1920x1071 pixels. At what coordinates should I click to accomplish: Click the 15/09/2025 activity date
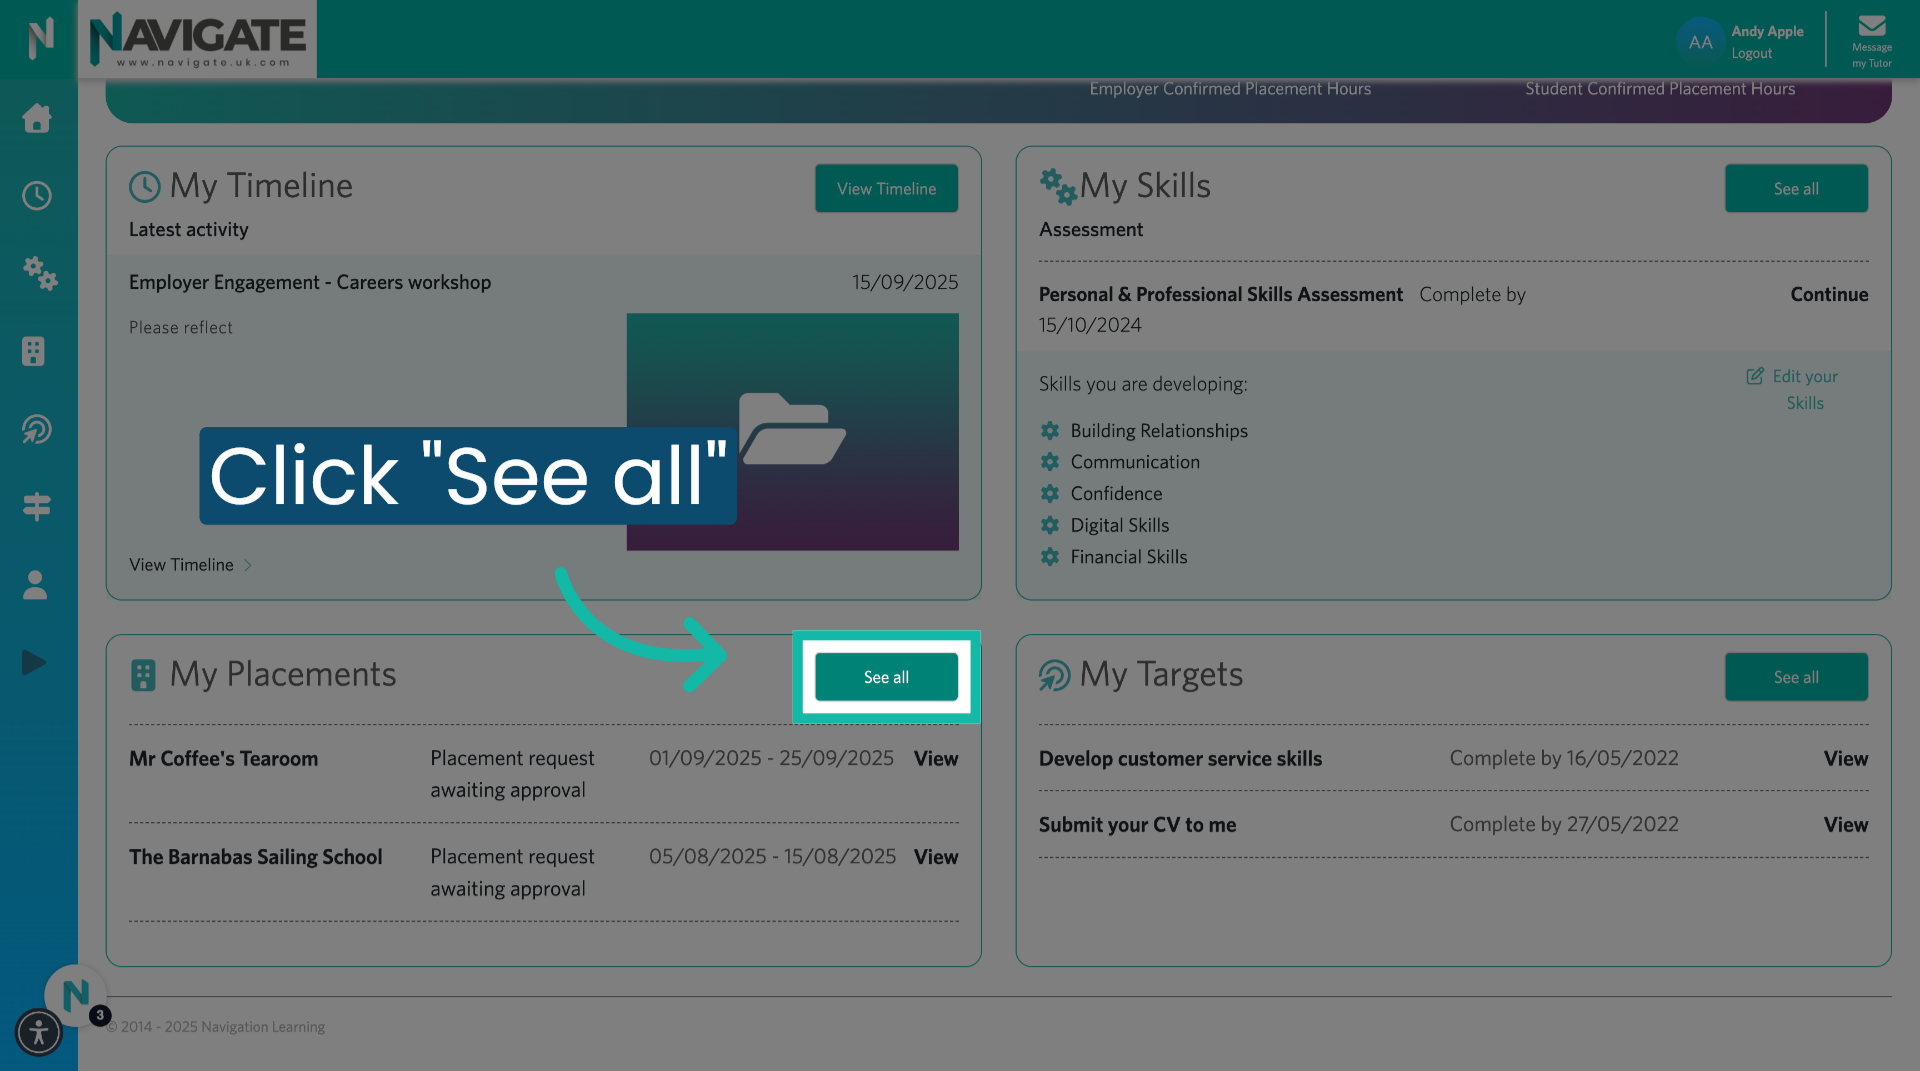click(905, 282)
